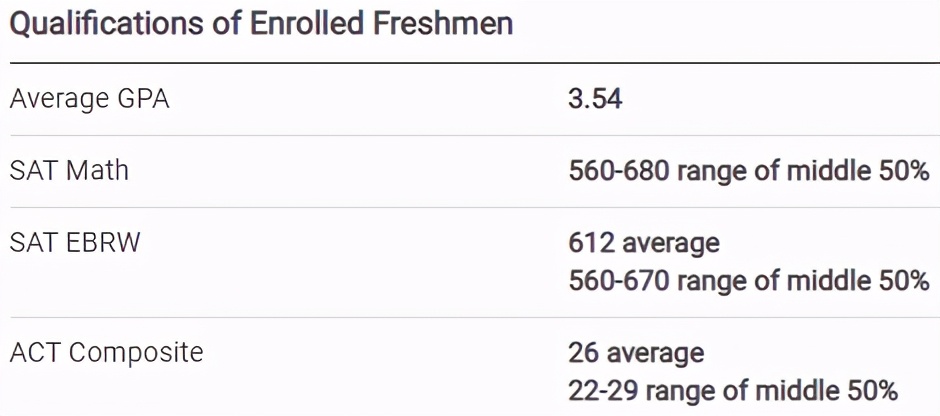Click the "560-670 range of middle 50%" text
The image size is (940, 416).
click(x=749, y=281)
